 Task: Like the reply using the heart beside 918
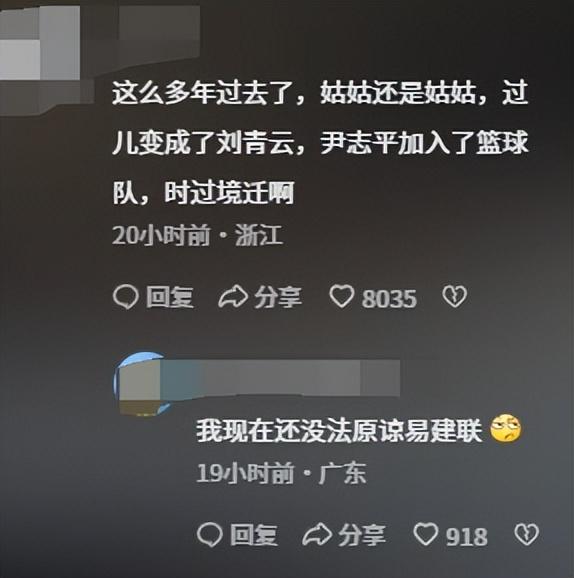tap(426, 534)
